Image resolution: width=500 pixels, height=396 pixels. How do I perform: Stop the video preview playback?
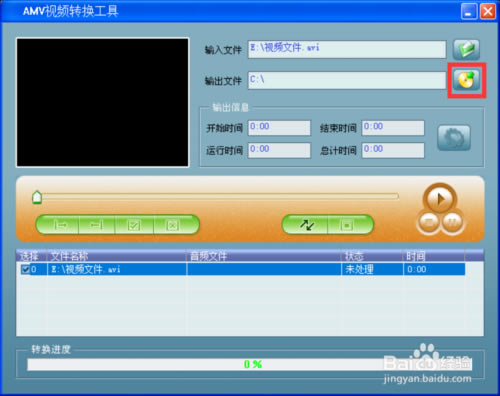point(429,222)
